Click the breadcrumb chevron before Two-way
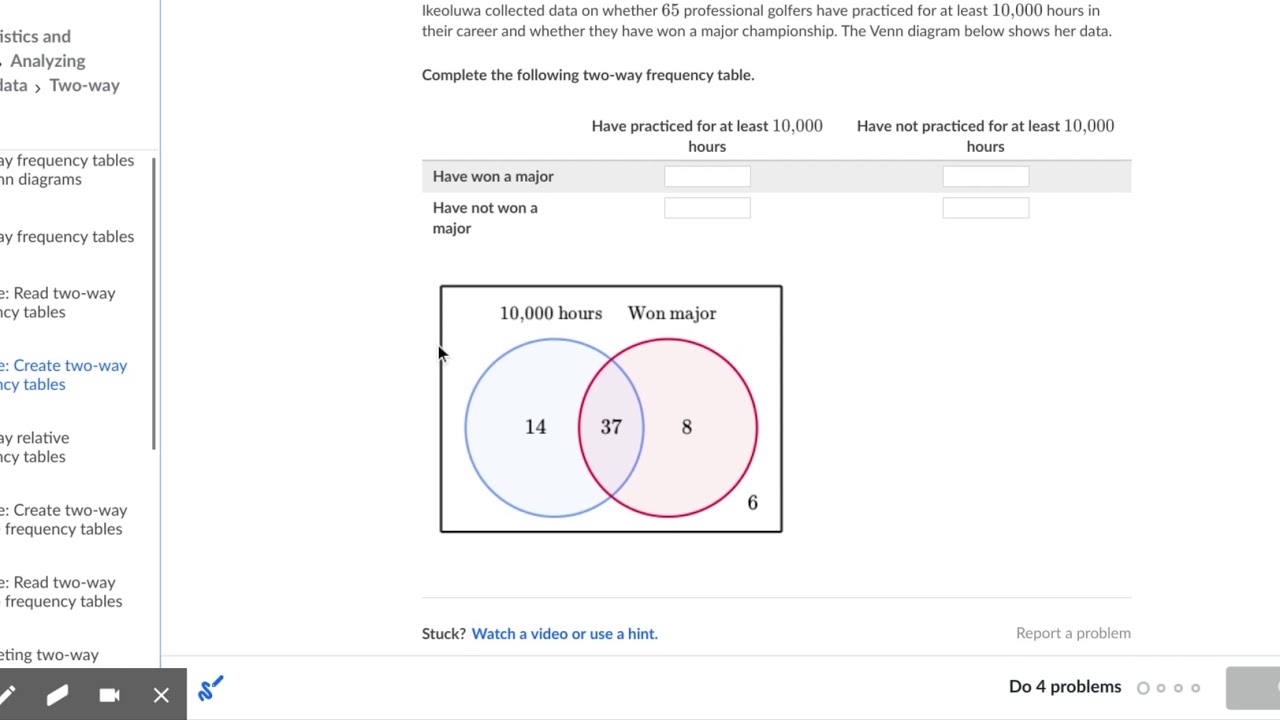The width and height of the screenshot is (1280, 720). click(37, 87)
